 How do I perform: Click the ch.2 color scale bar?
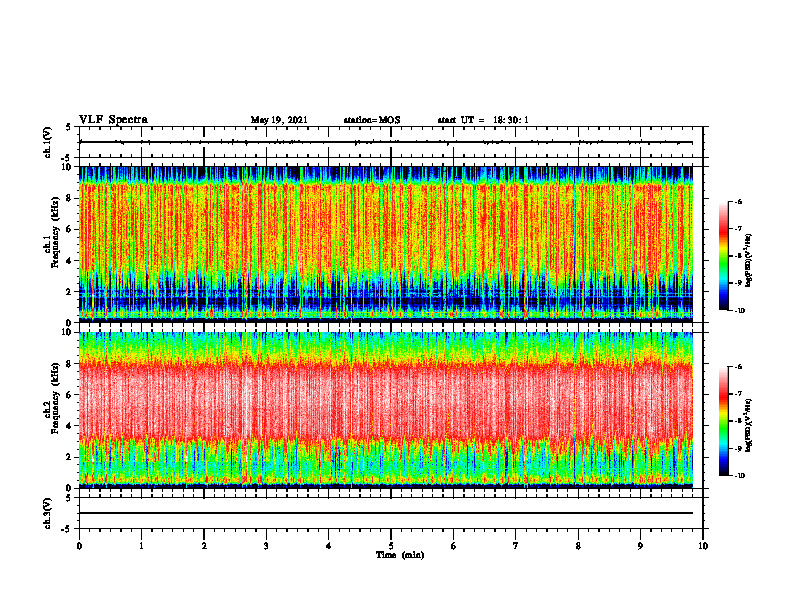click(723, 421)
